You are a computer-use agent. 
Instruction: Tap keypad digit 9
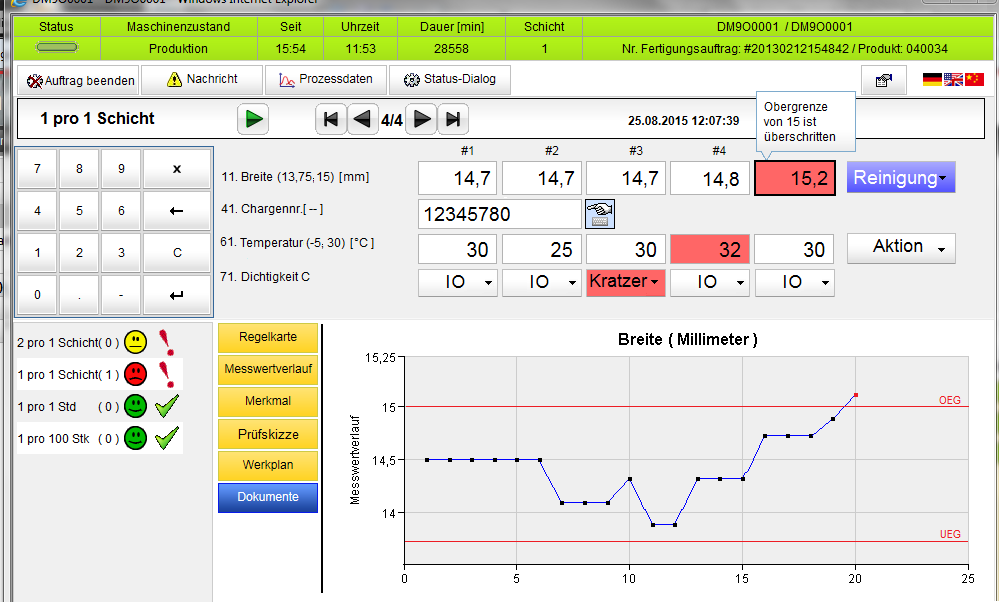pyautogui.click(x=121, y=169)
